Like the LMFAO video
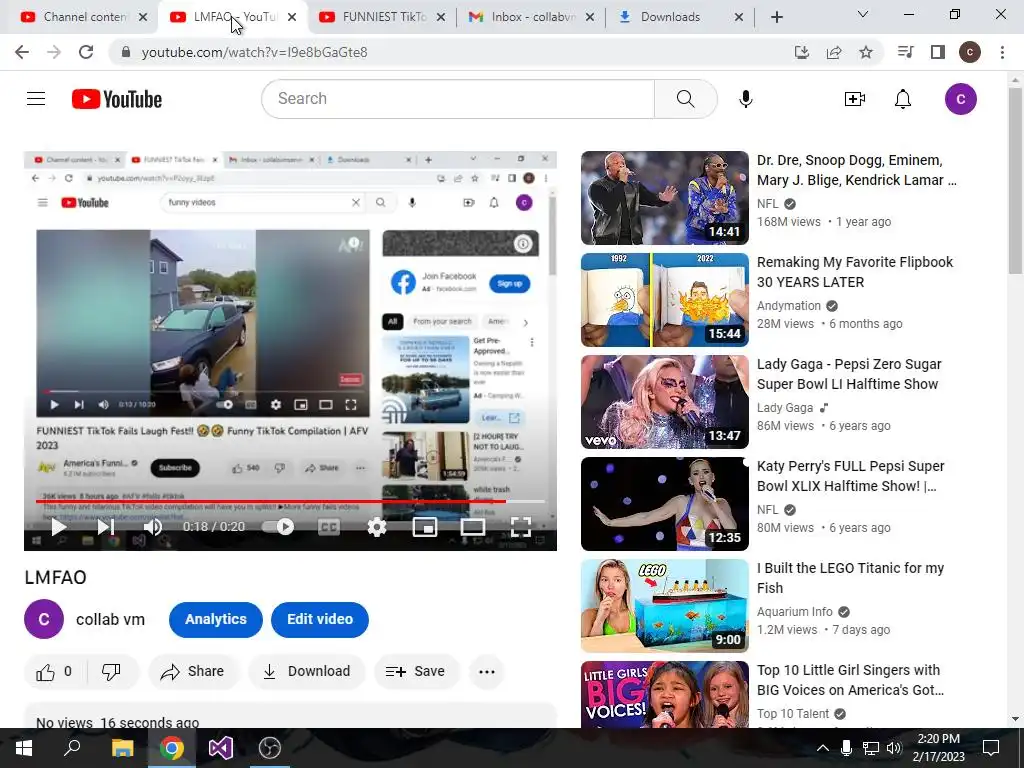1024x768 pixels. [x=54, y=671]
